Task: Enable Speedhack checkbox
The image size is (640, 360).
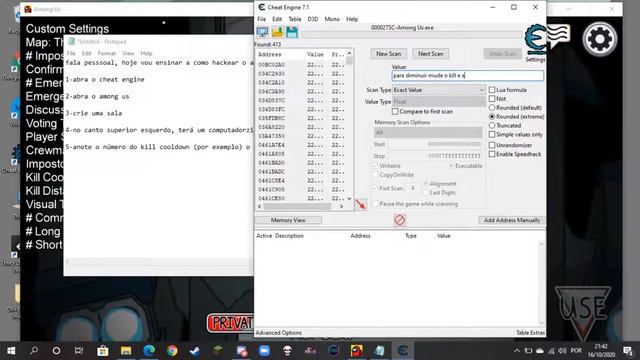Action: [492, 154]
